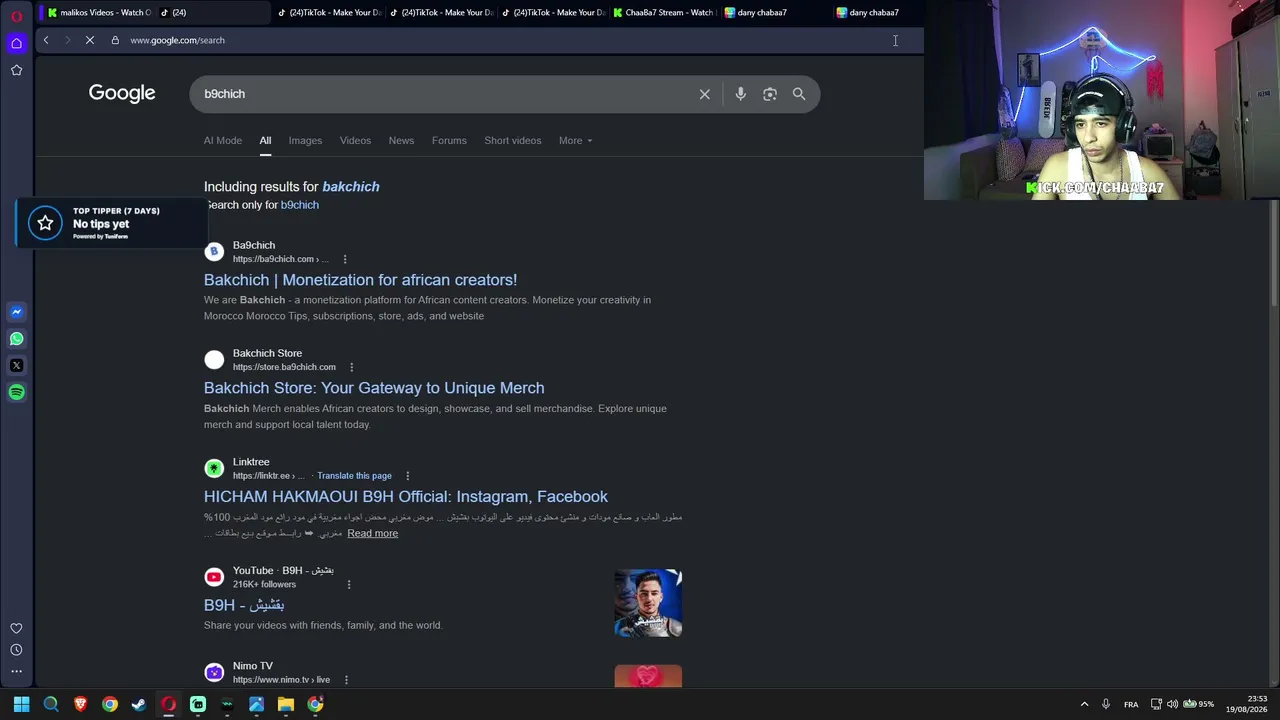Open options menu for Nimo TV result
This screenshot has height=720, width=1280.
pyautogui.click(x=346, y=680)
